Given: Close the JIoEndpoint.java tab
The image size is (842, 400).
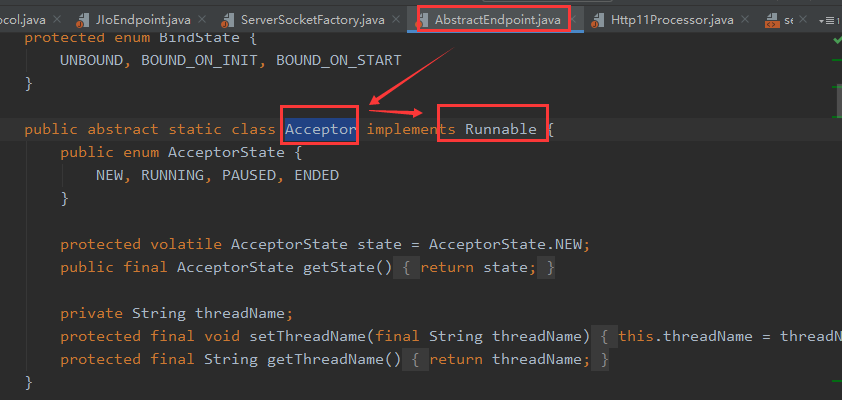Looking at the screenshot, I should point(202,20).
